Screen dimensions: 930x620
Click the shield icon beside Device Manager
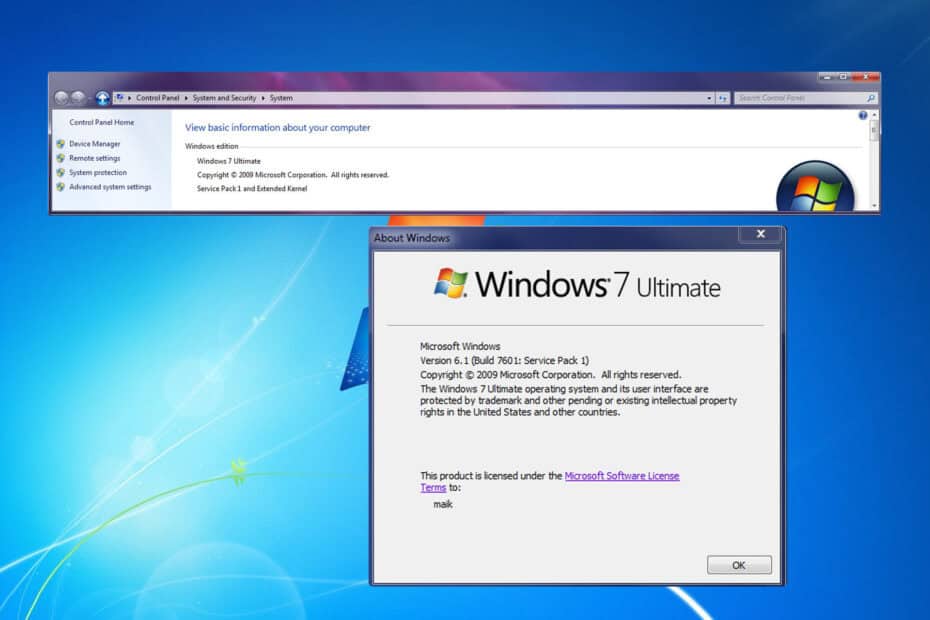tap(60, 144)
